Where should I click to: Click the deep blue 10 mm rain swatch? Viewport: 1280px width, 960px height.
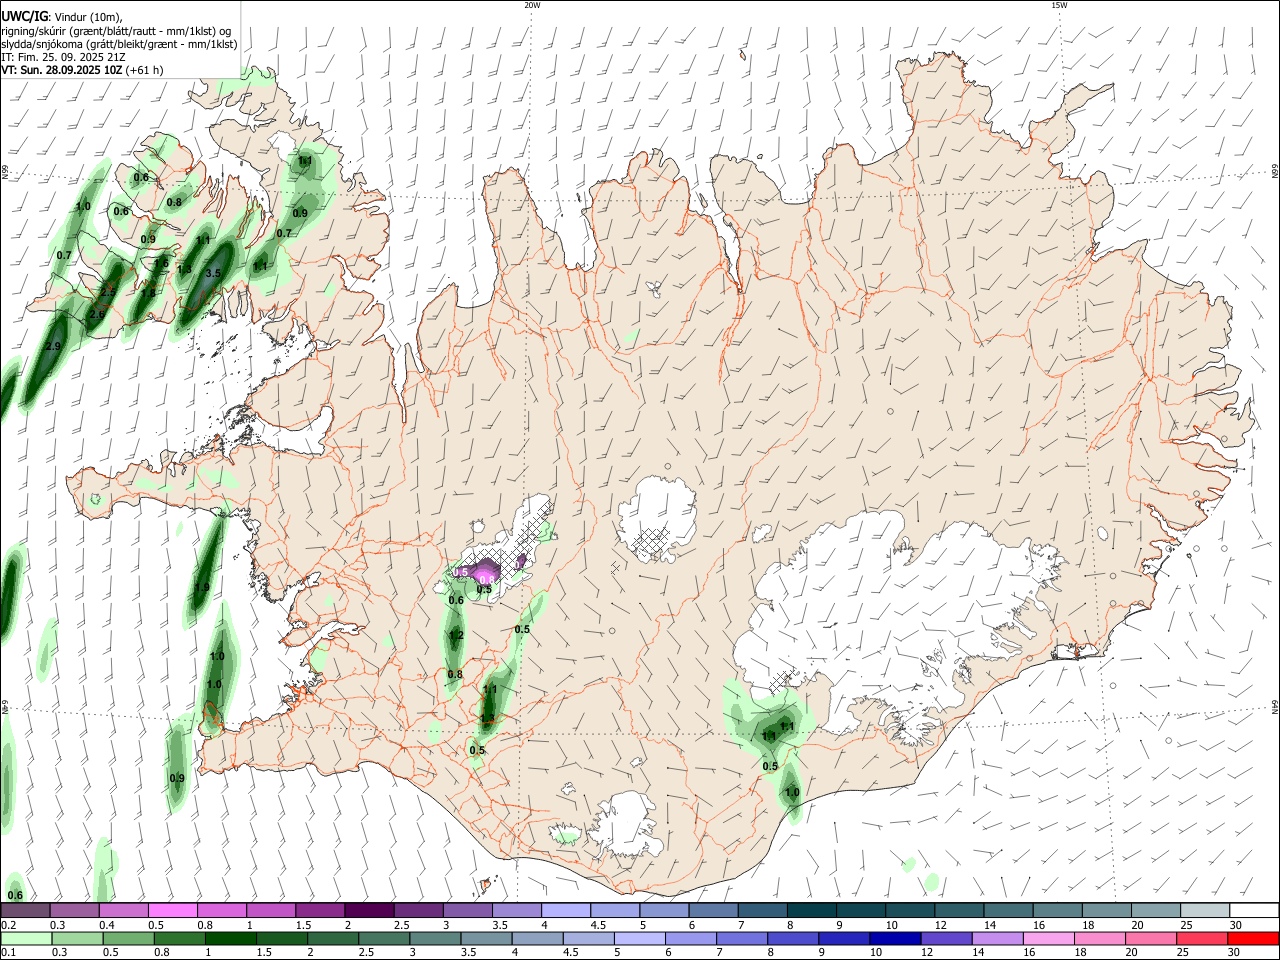point(896,938)
